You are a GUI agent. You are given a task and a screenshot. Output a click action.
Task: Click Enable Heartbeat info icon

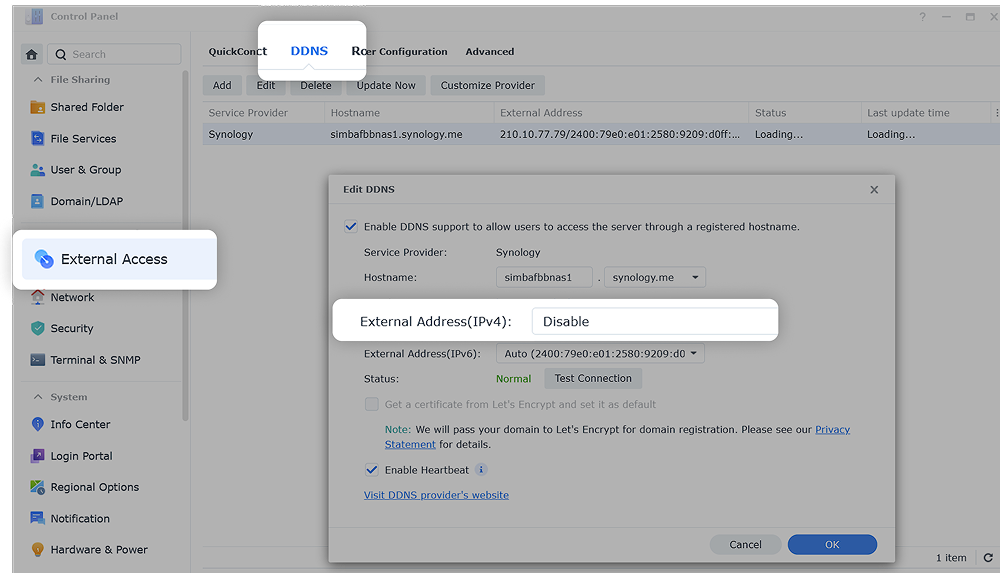pyautogui.click(x=481, y=470)
